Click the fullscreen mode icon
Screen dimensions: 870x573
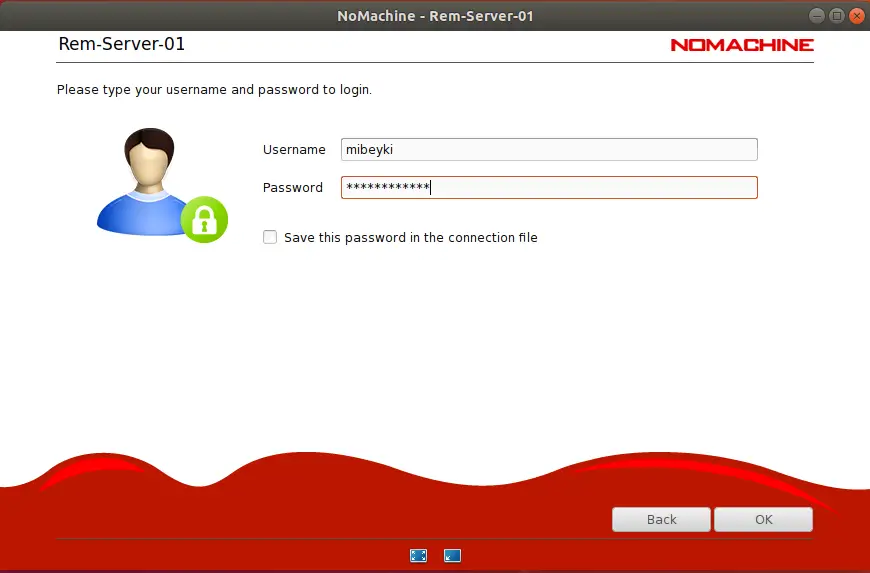click(x=418, y=555)
